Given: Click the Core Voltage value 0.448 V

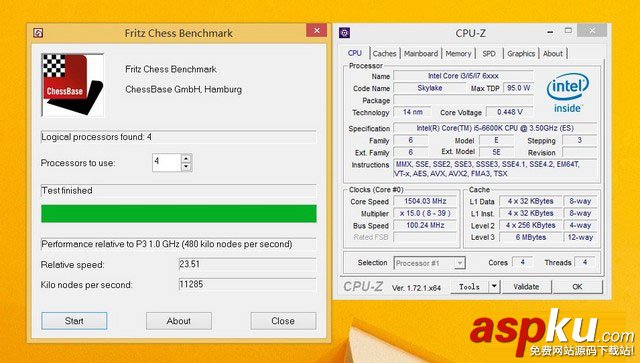Looking at the screenshot, I should coord(509,112).
